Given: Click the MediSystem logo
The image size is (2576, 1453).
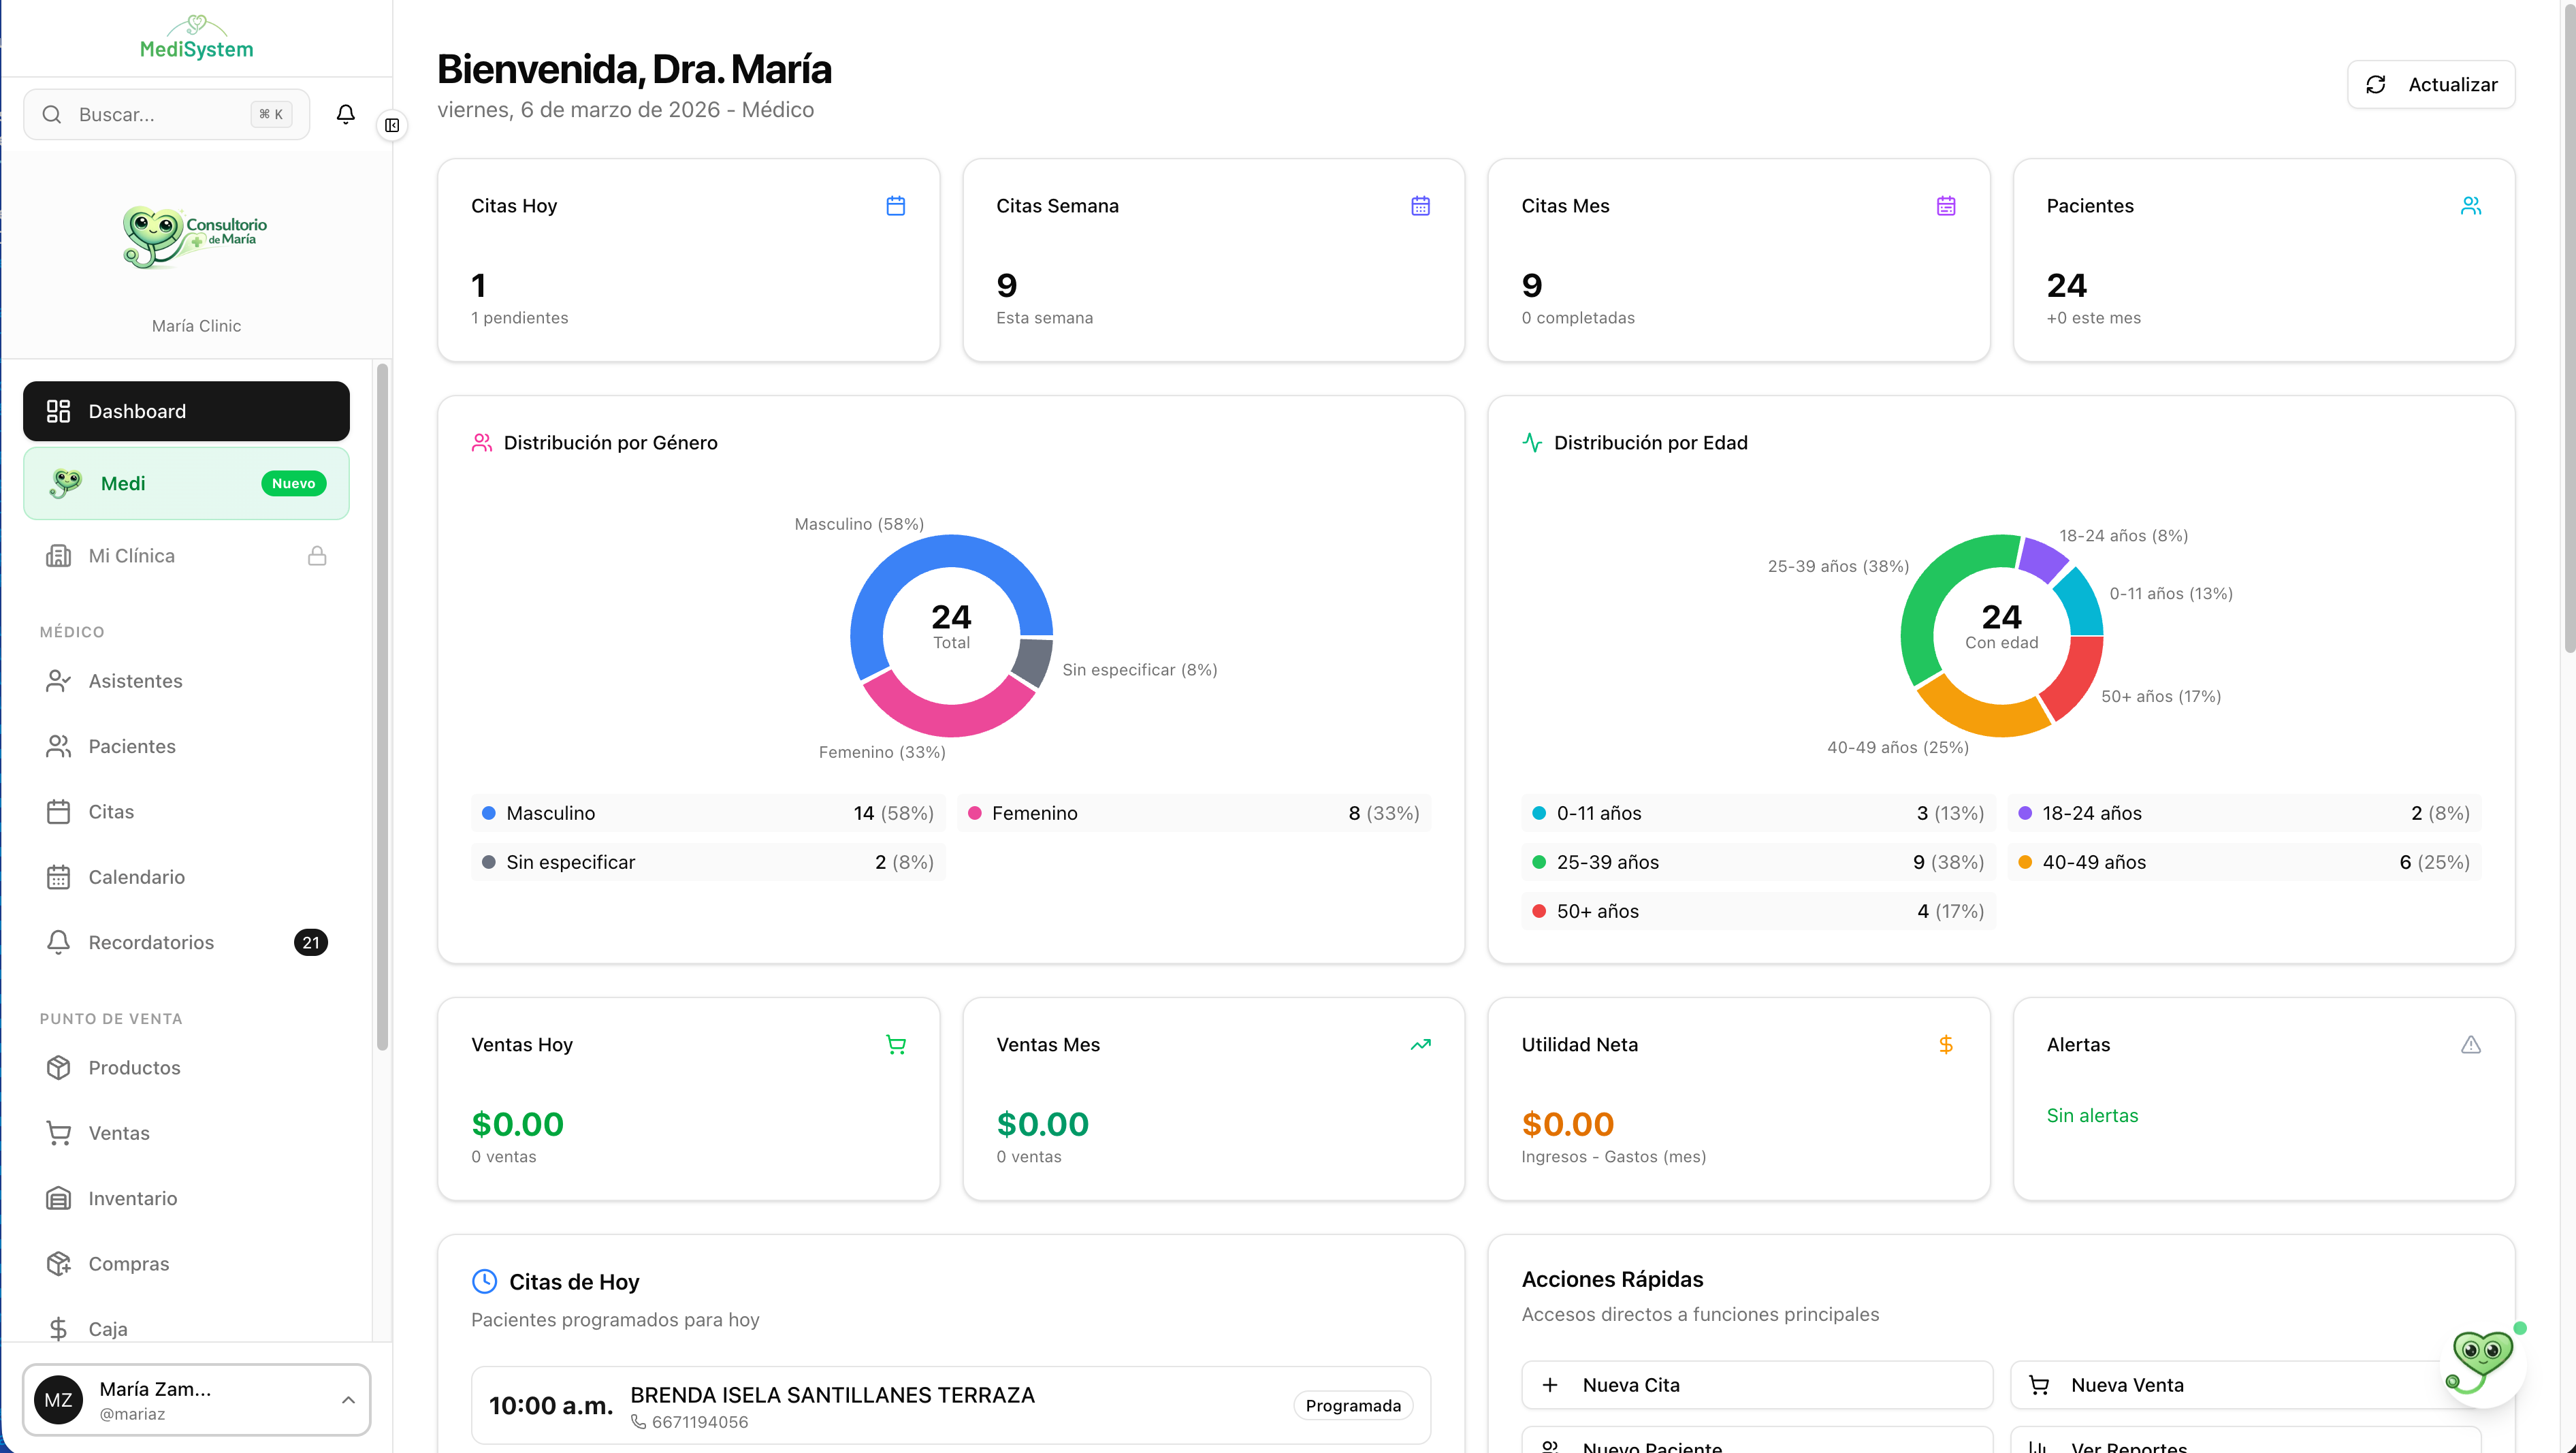Looking at the screenshot, I should (196, 37).
